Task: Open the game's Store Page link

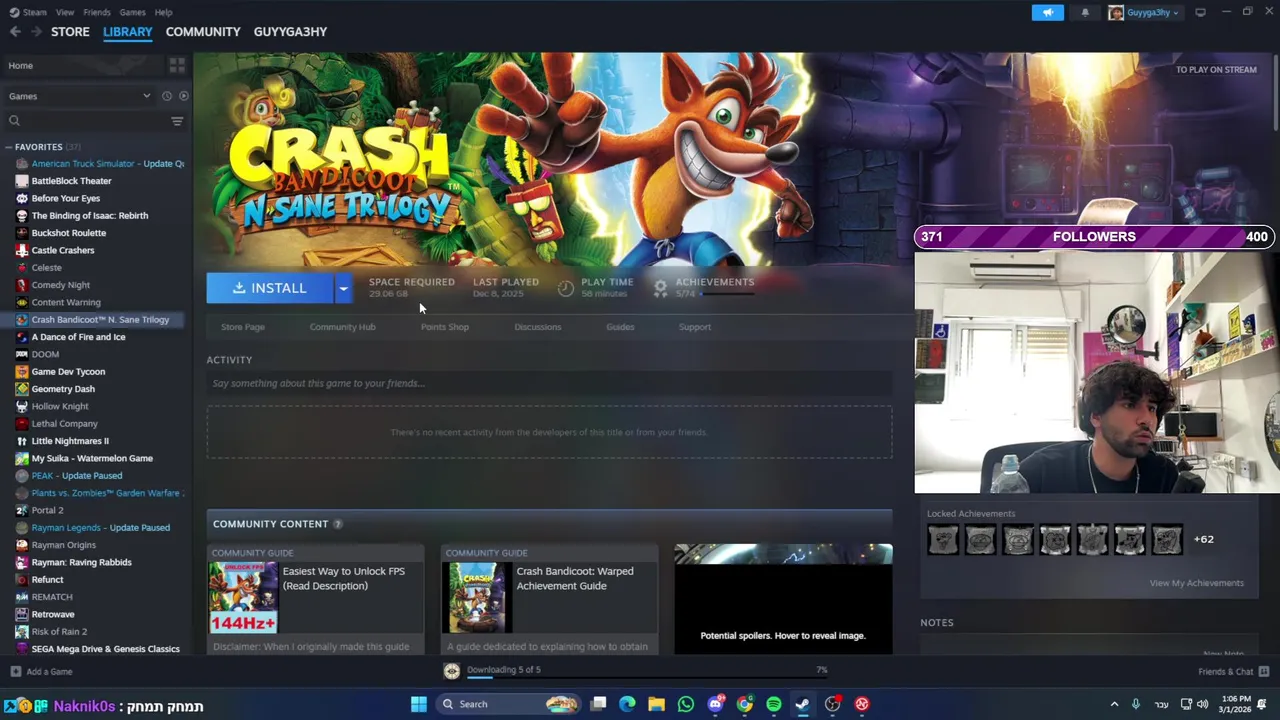Action: pos(243,327)
